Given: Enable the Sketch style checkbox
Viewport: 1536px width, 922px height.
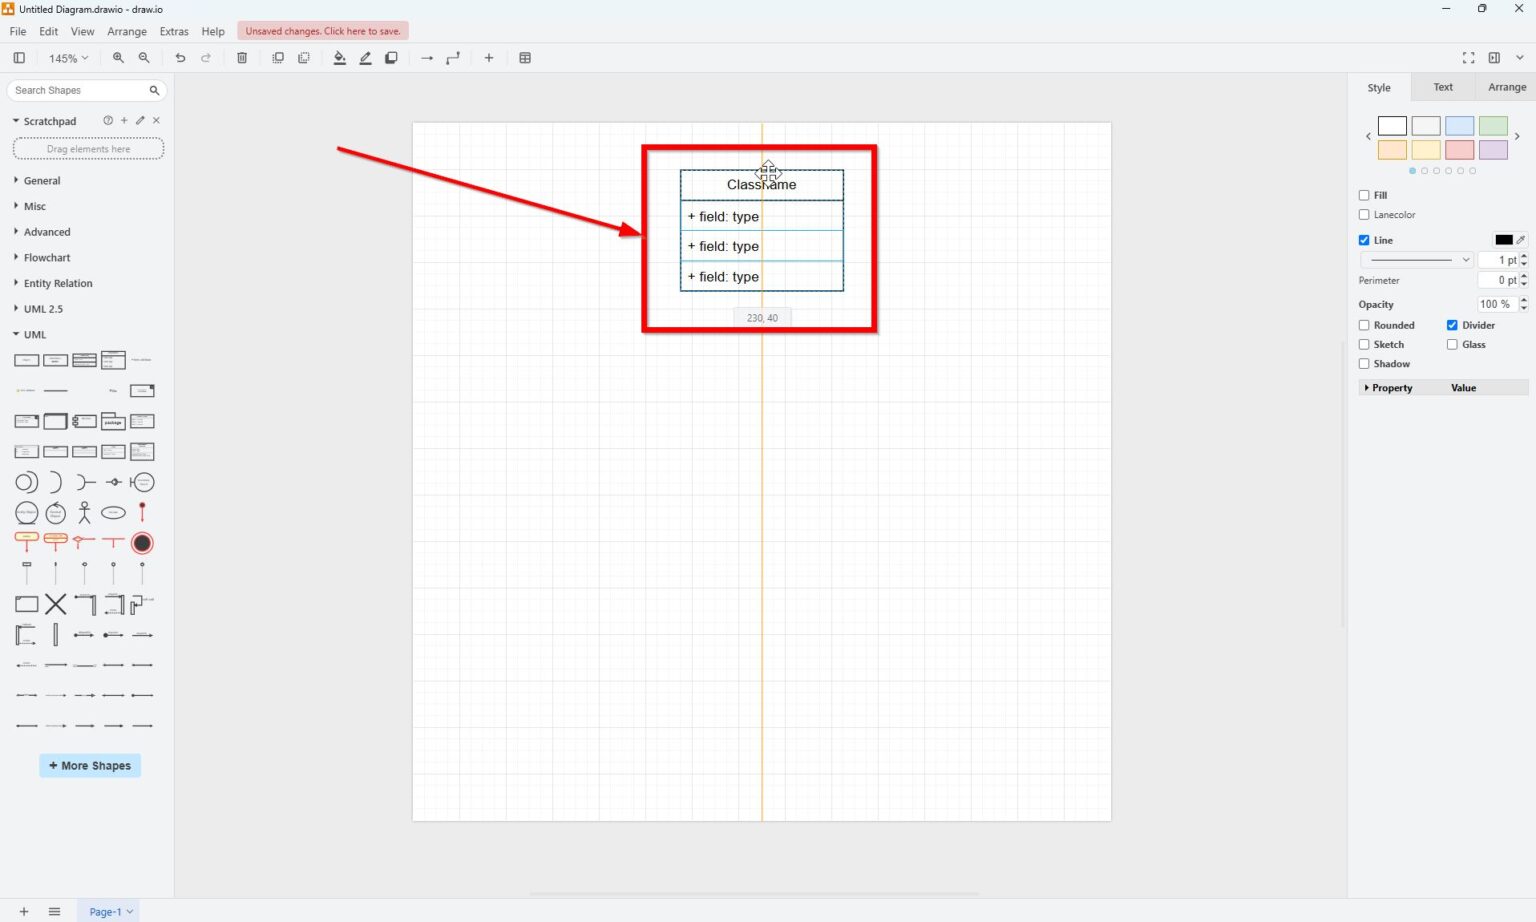Looking at the screenshot, I should click(x=1364, y=344).
